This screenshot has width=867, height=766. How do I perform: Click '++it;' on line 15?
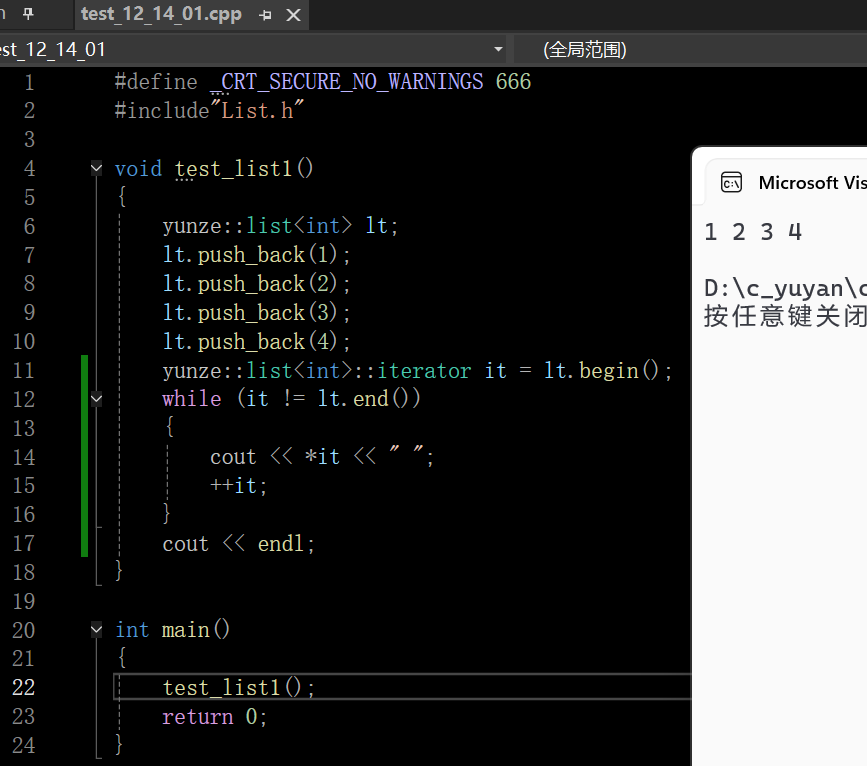click(239, 486)
